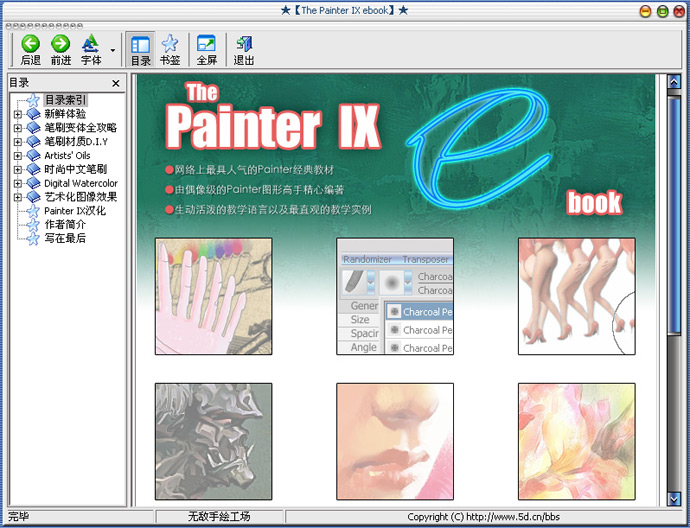
Task: Click the scrollbar up arrow
Action: click(x=674, y=81)
